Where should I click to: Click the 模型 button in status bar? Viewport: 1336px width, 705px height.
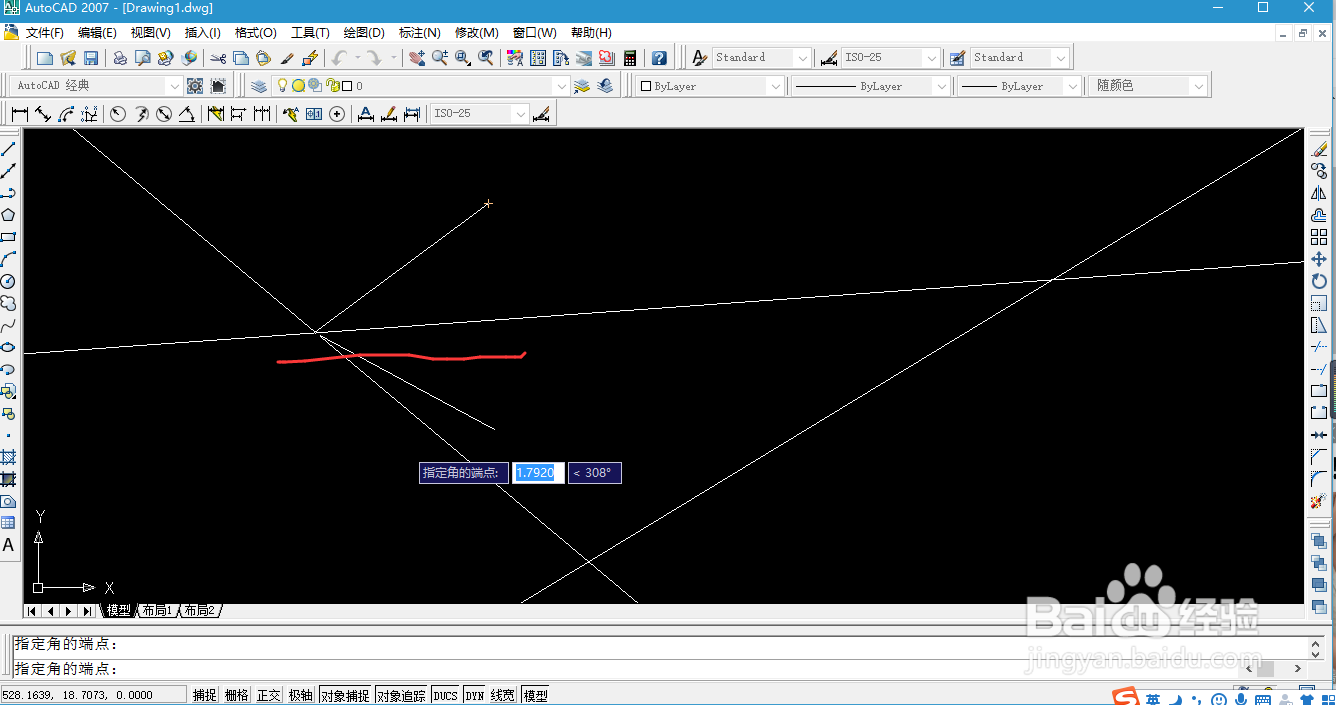click(x=535, y=695)
